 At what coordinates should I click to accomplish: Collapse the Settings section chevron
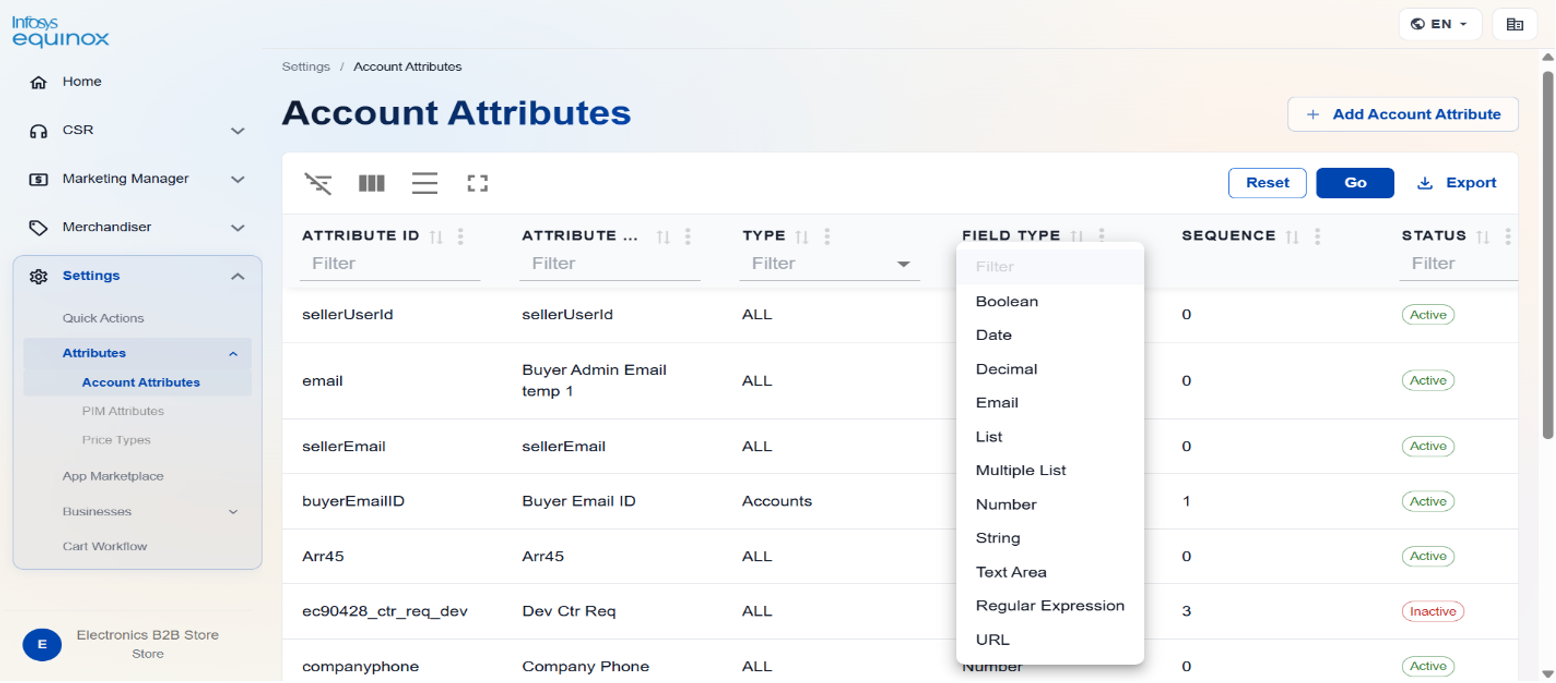point(238,277)
